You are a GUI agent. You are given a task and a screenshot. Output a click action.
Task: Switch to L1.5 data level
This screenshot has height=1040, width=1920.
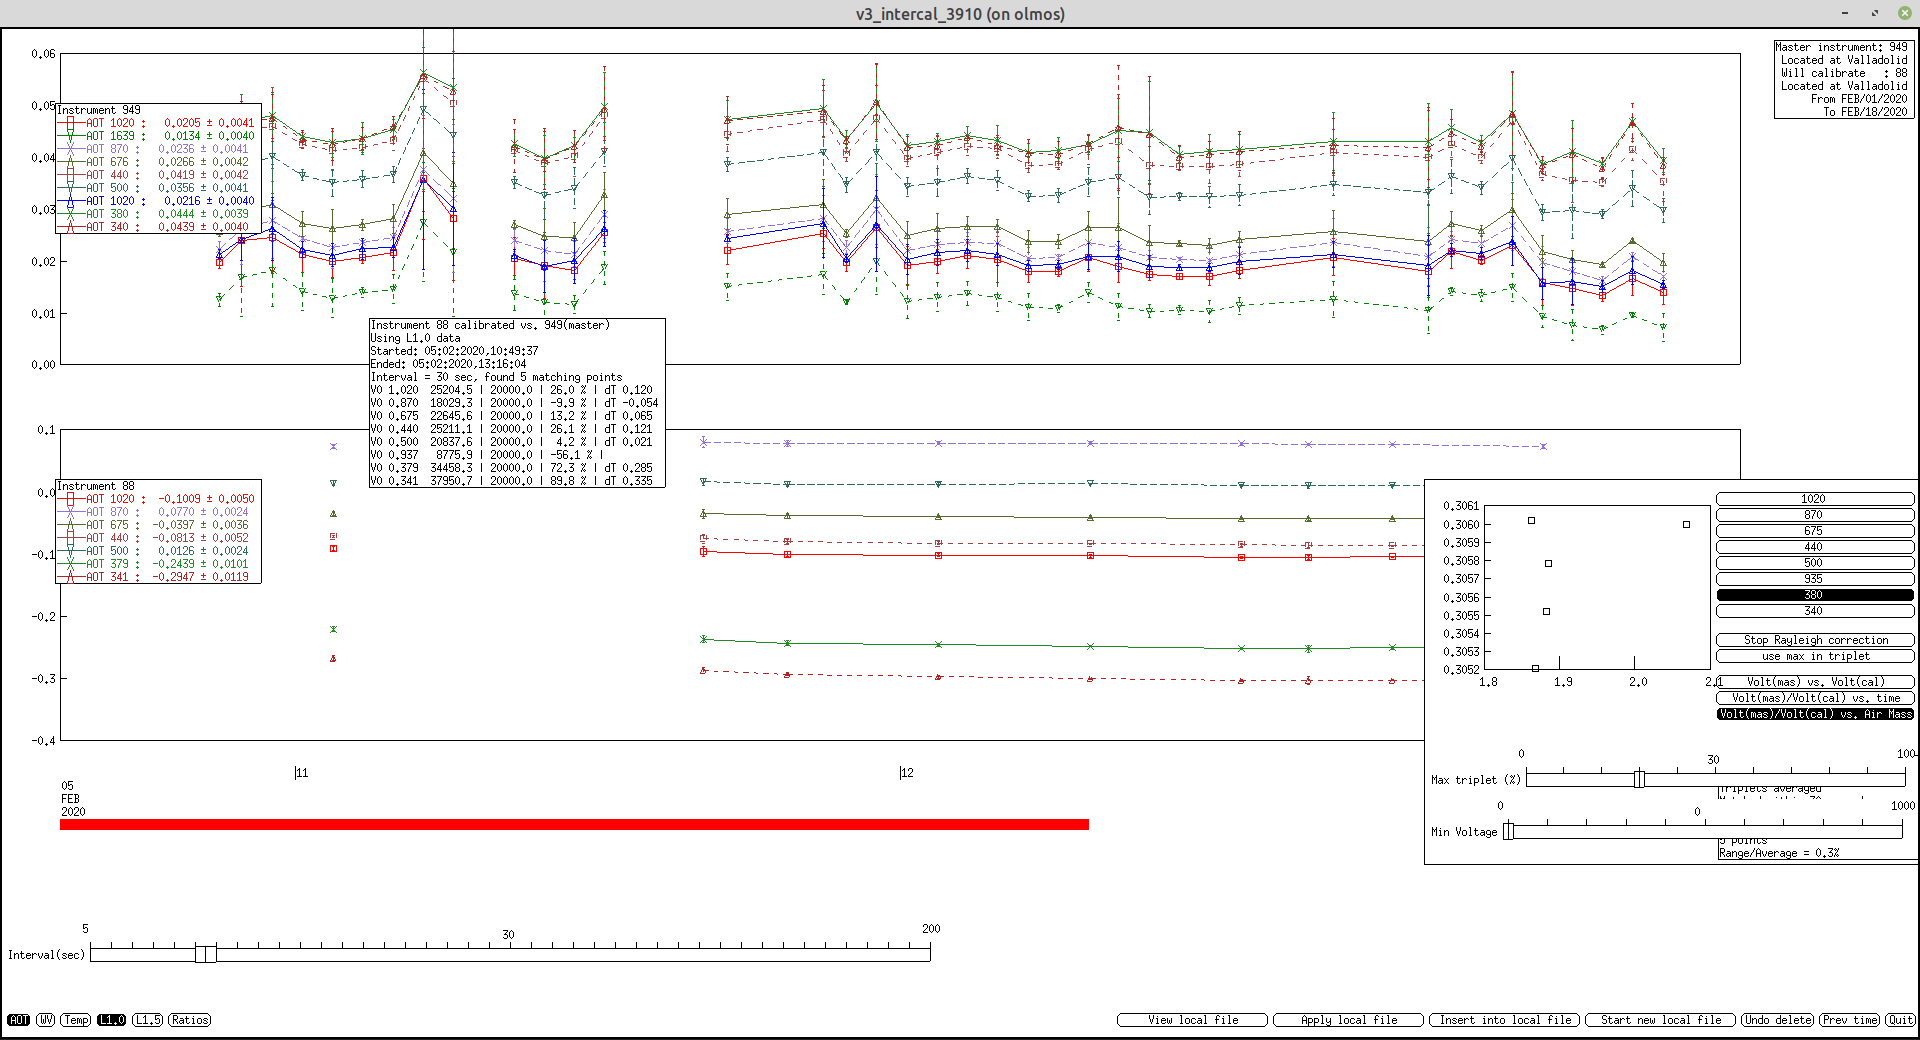[148, 1020]
